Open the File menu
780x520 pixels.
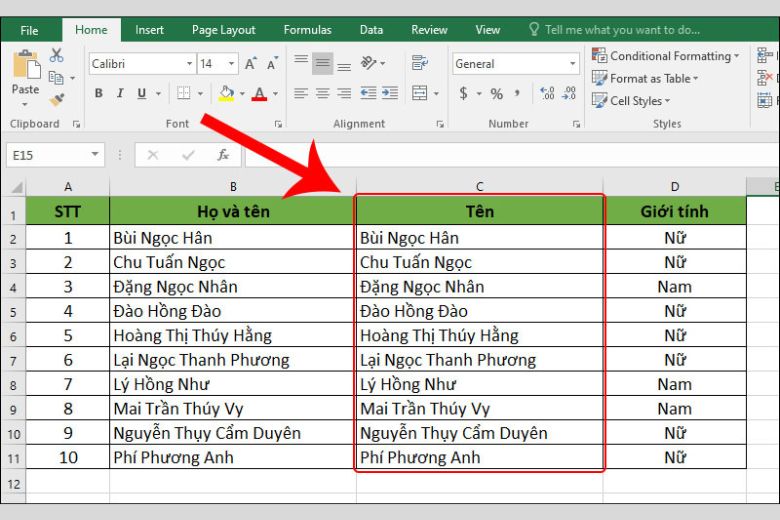(x=29, y=30)
